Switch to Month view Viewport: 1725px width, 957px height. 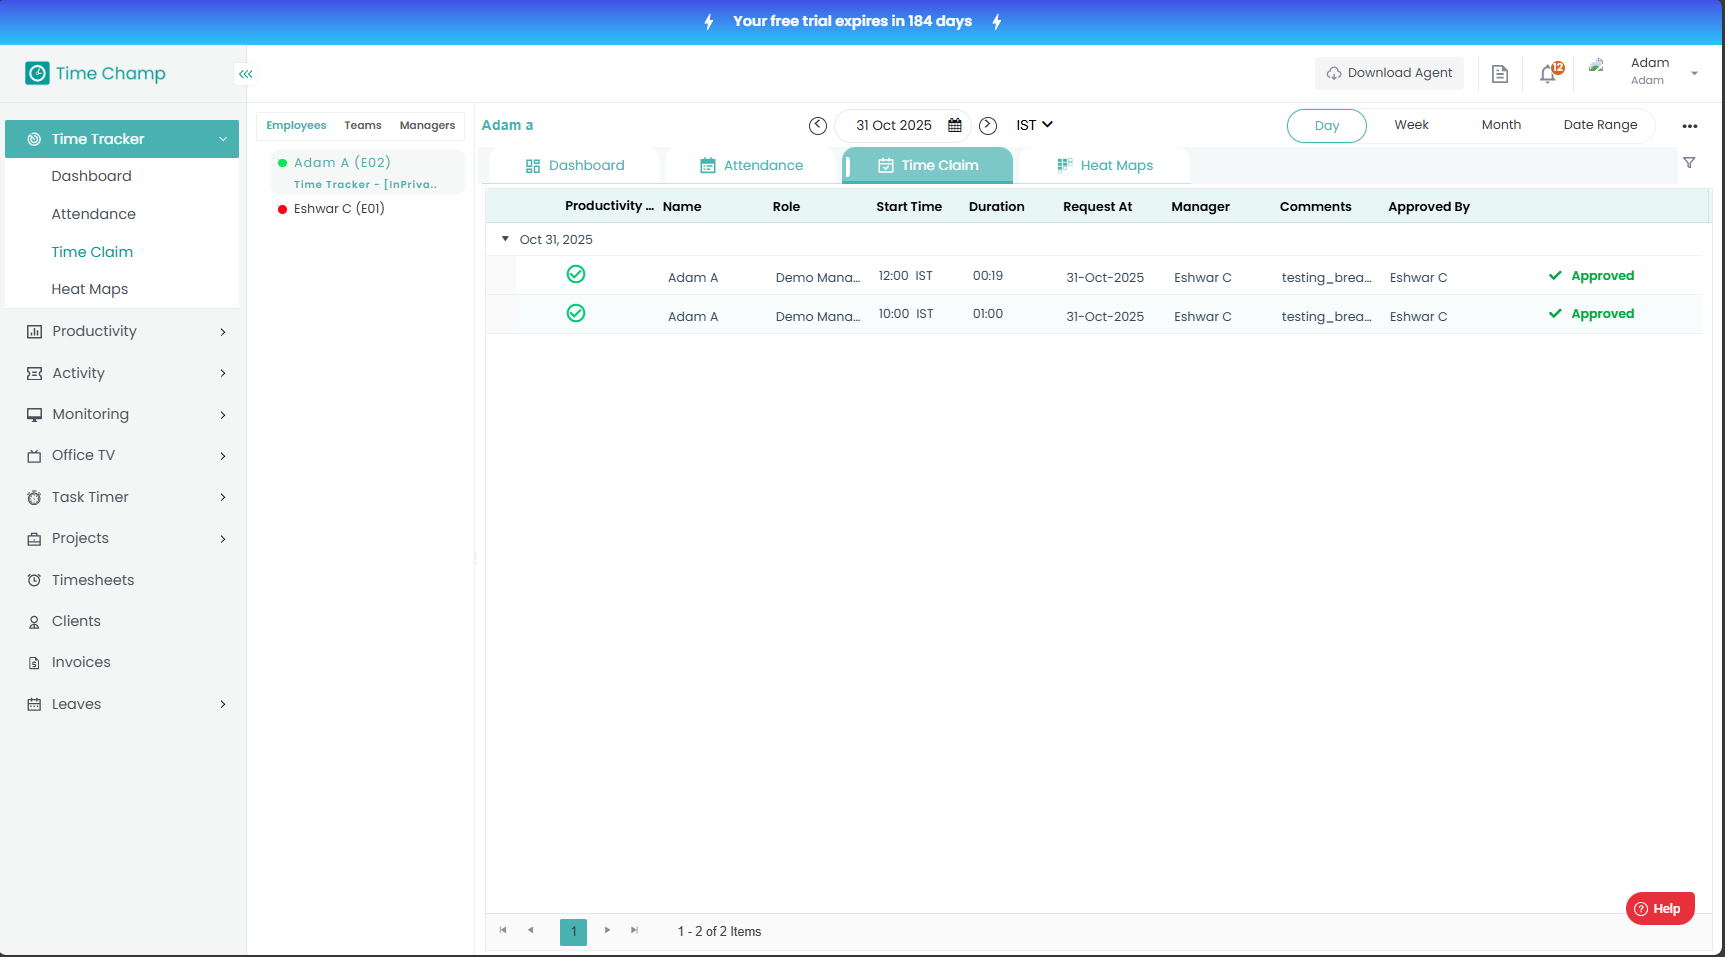pos(1501,125)
